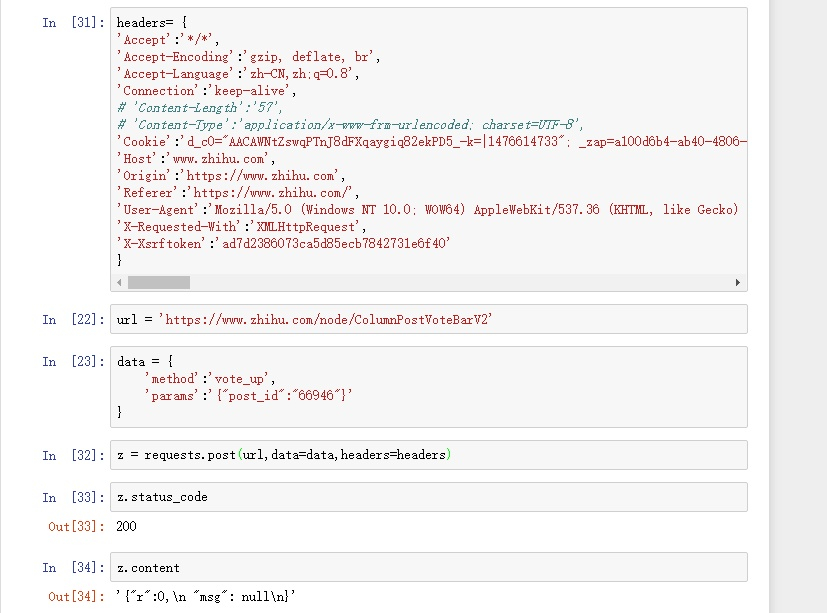Image resolution: width=827 pixels, height=613 pixels.
Task: Select the requests.post code cell
Action: [x=428, y=455]
